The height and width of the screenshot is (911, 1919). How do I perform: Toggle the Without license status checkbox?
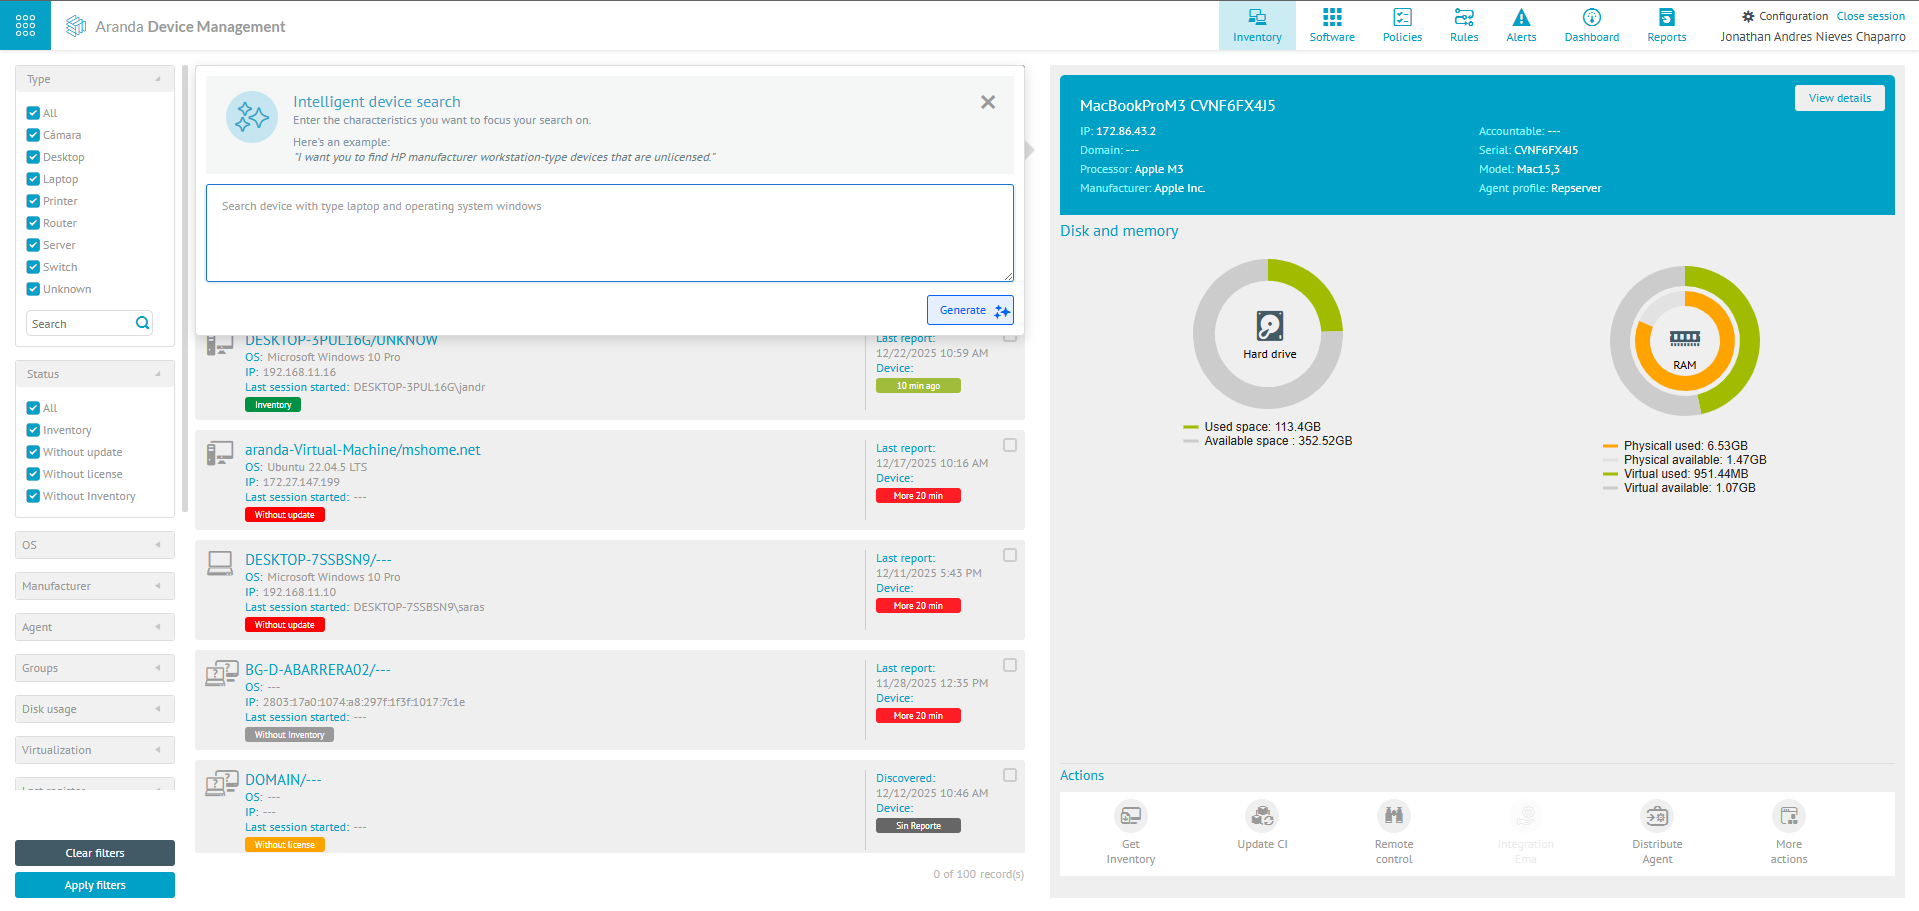click(x=33, y=474)
